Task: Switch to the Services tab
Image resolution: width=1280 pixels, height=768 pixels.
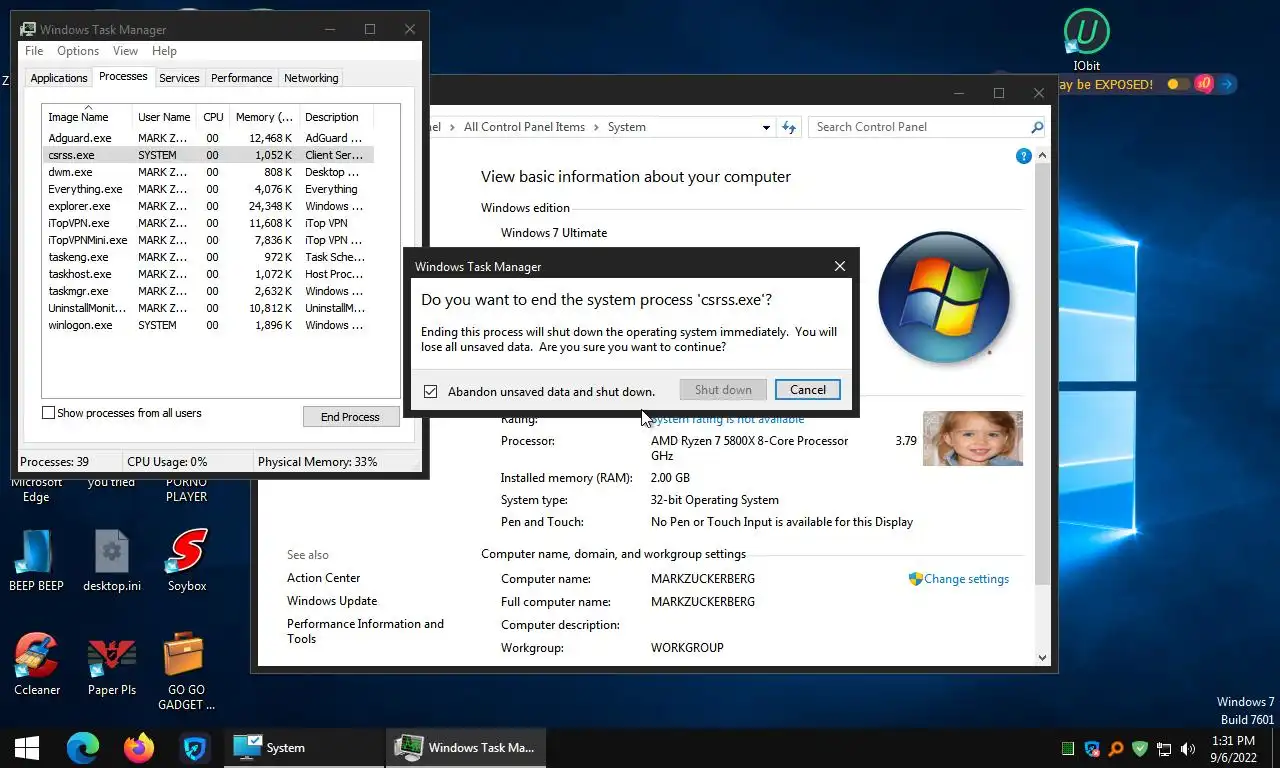Action: point(179,78)
